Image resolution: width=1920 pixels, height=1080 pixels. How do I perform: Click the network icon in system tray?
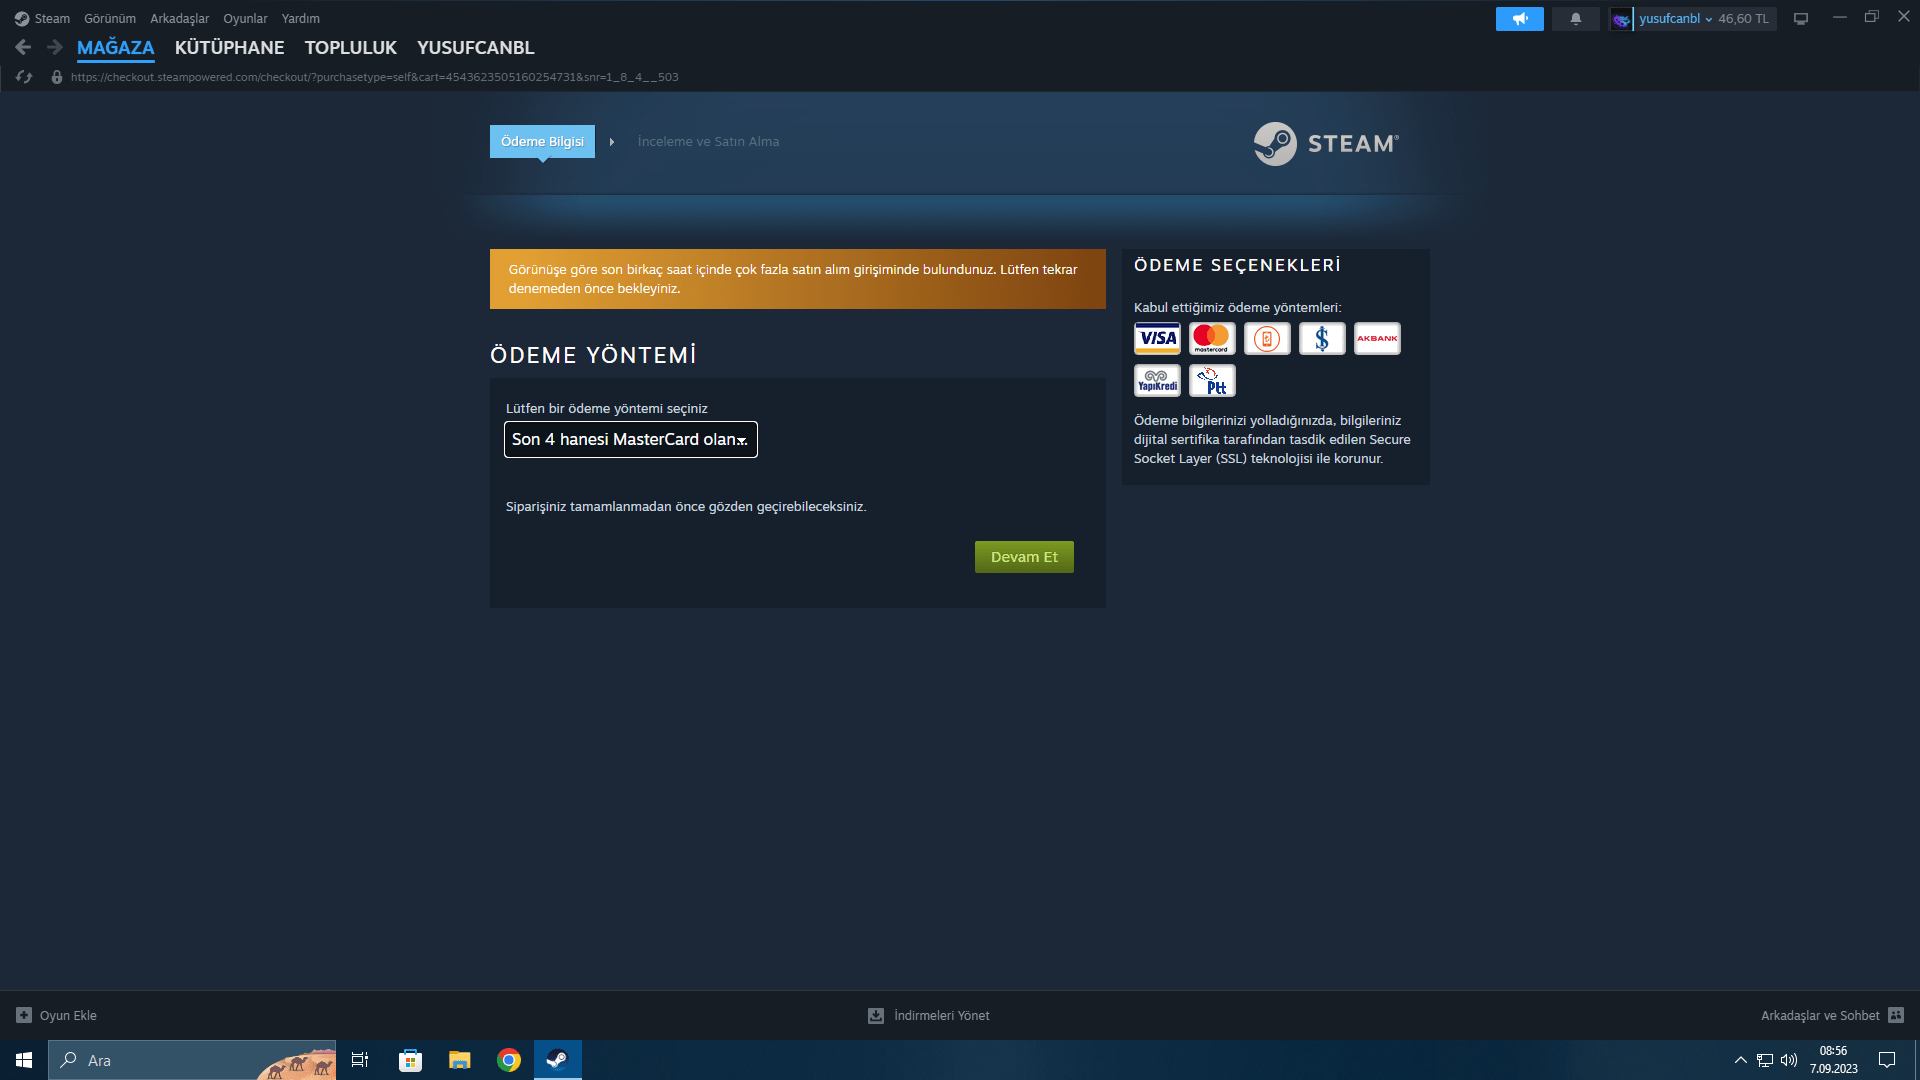click(x=1765, y=1060)
